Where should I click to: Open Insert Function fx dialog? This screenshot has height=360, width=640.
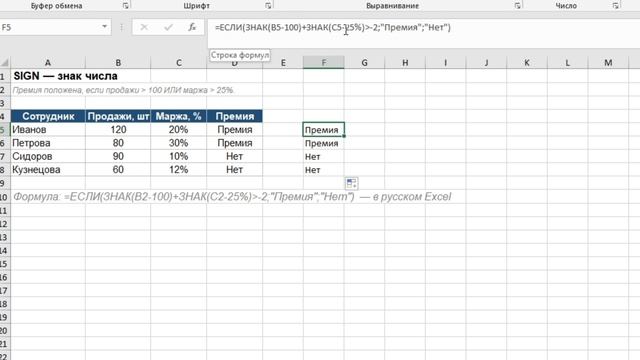[192, 27]
